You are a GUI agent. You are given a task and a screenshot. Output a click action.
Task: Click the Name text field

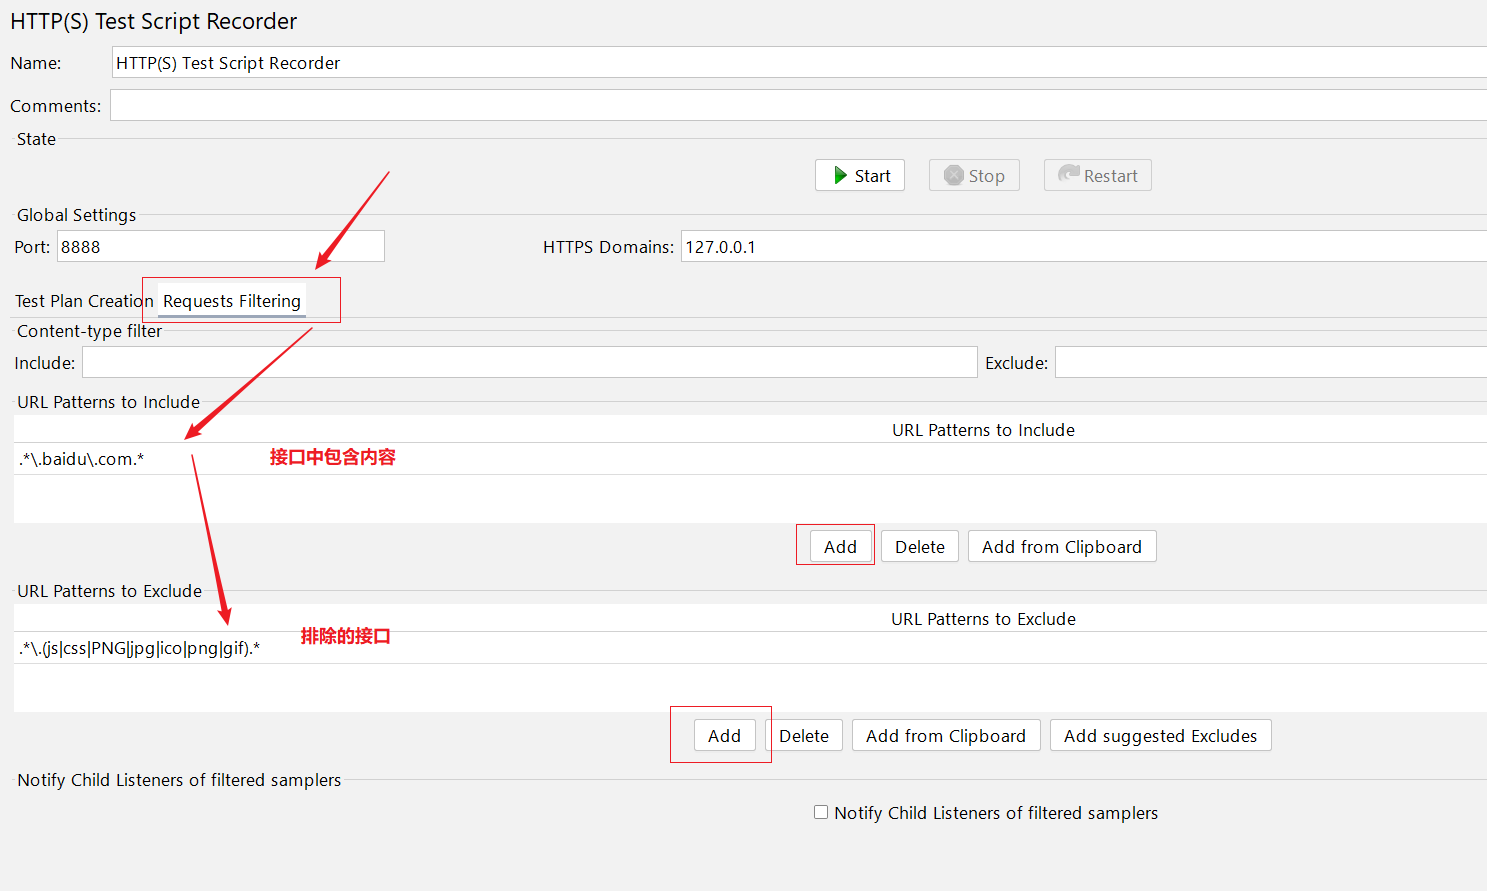pos(798,63)
